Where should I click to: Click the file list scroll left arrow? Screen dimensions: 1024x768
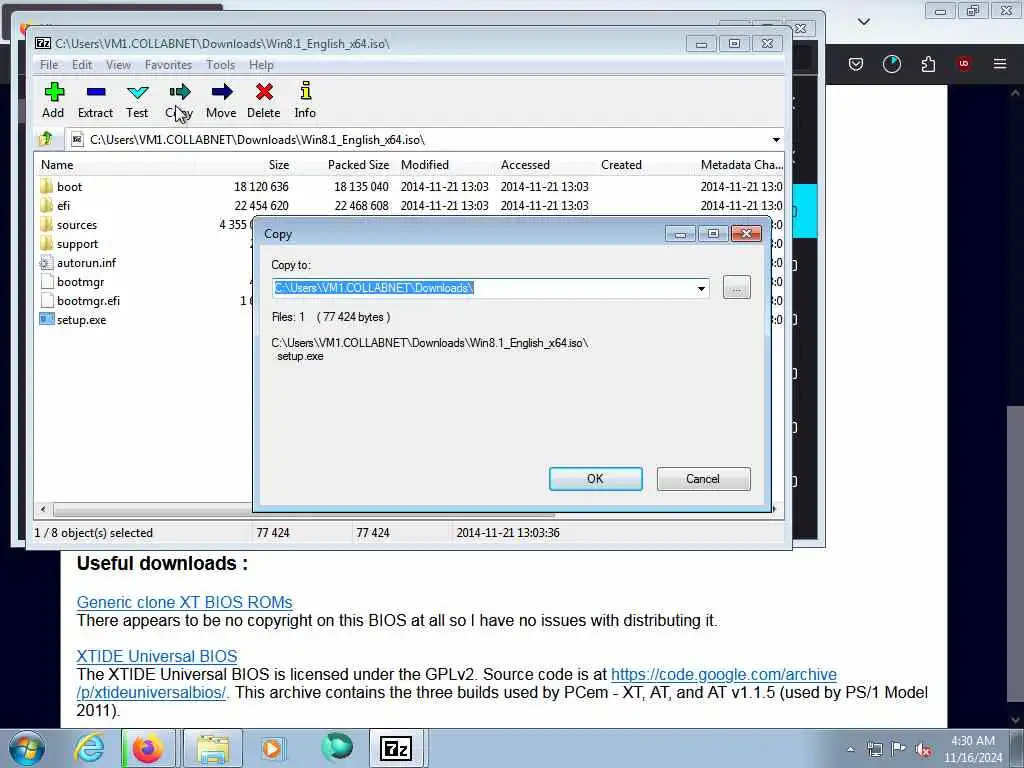pos(43,509)
